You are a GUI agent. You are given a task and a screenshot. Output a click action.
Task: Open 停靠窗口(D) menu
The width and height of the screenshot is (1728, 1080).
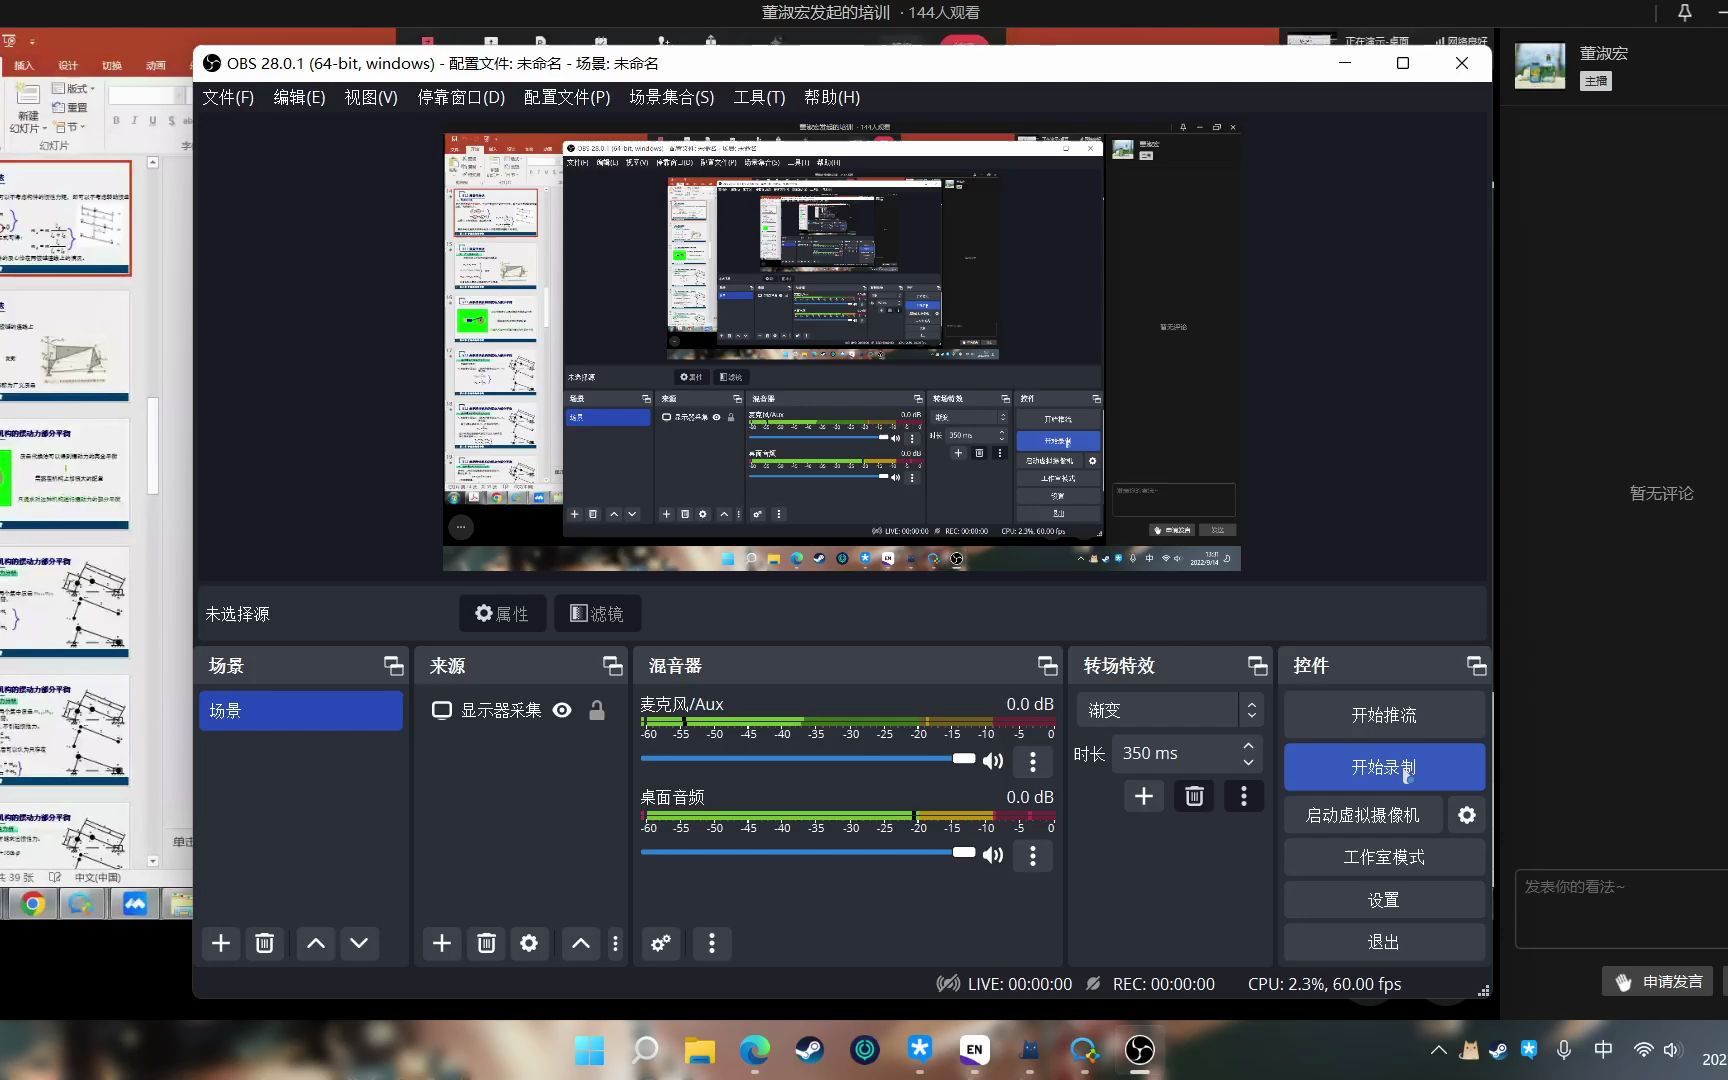[x=461, y=97]
